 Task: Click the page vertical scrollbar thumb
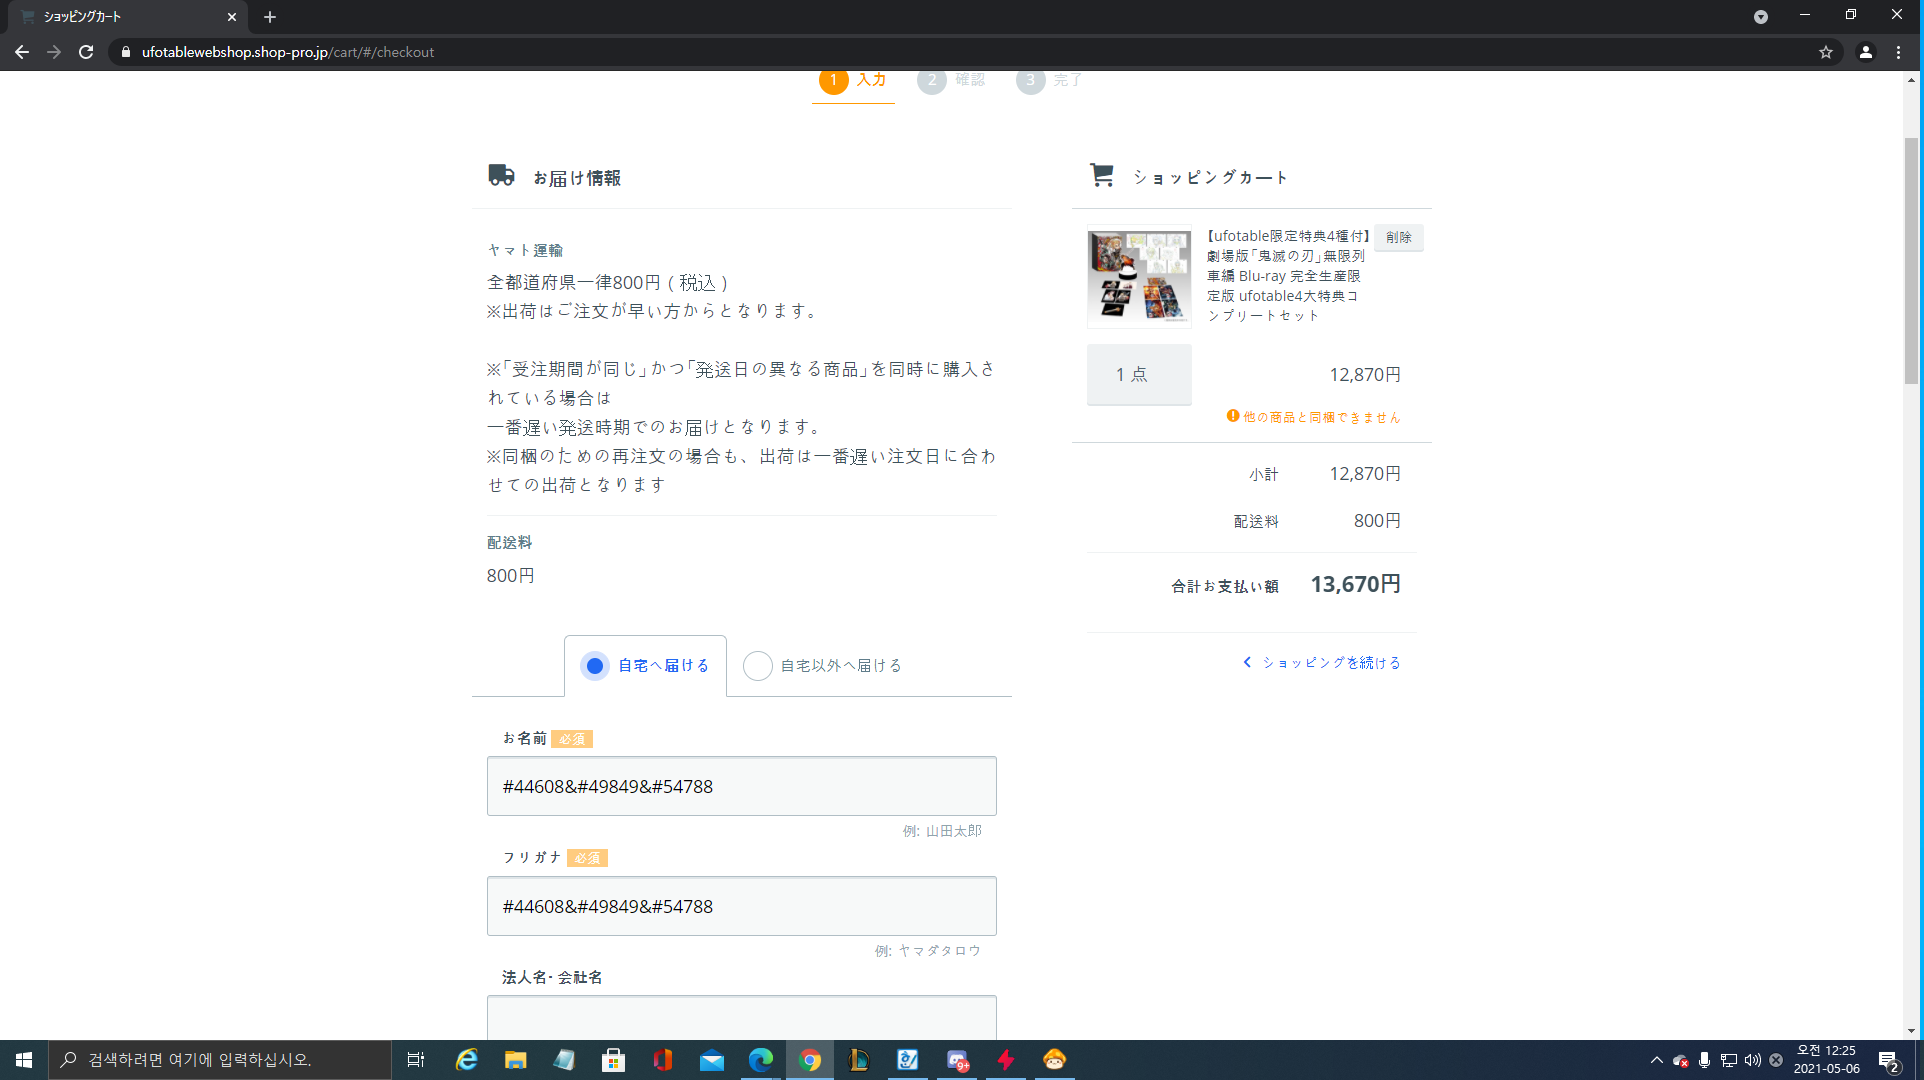pyautogui.click(x=1911, y=260)
